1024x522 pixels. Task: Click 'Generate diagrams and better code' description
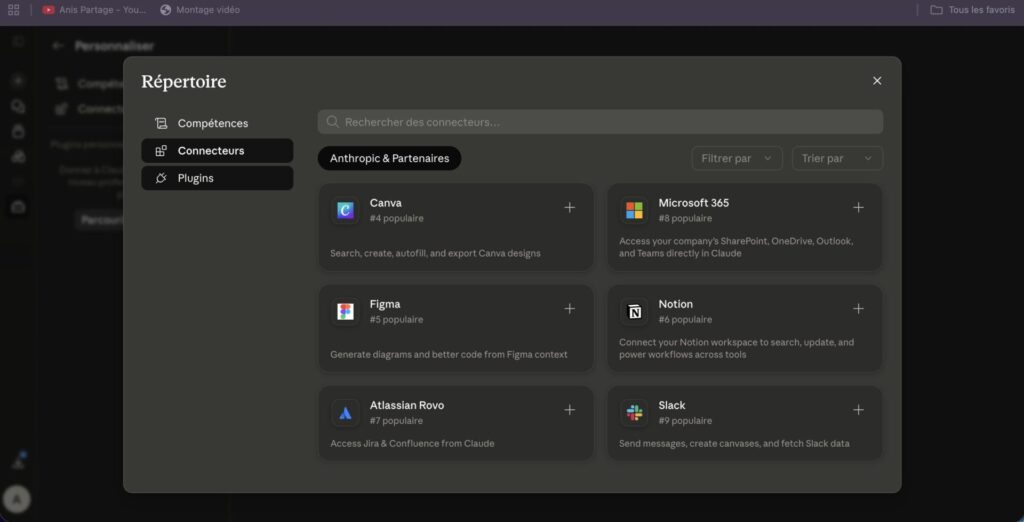click(449, 355)
